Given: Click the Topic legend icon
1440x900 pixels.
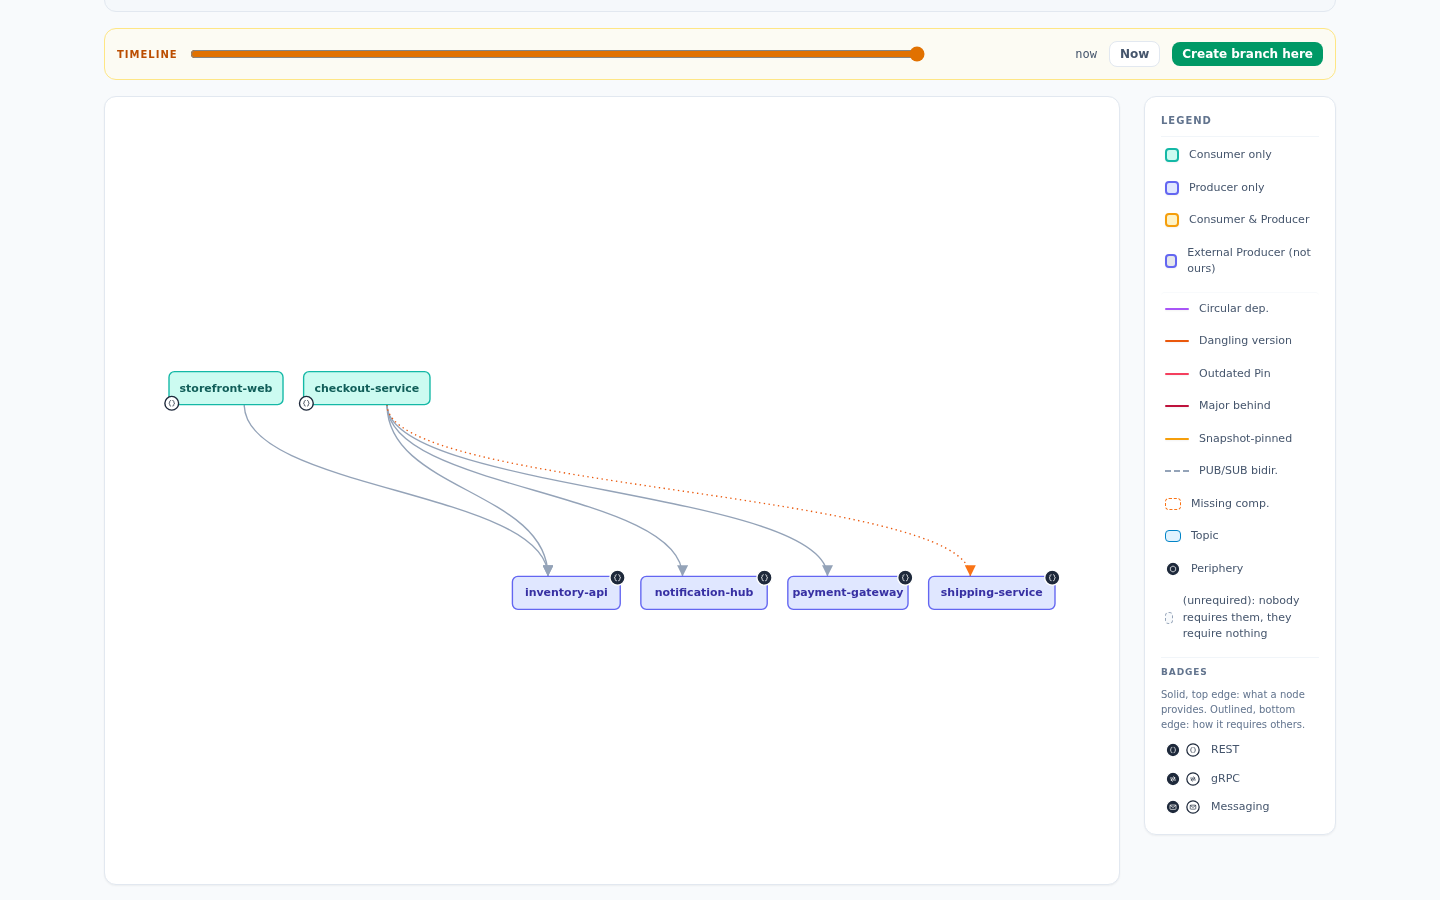Looking at the screenshot, I should [1173, 536].
